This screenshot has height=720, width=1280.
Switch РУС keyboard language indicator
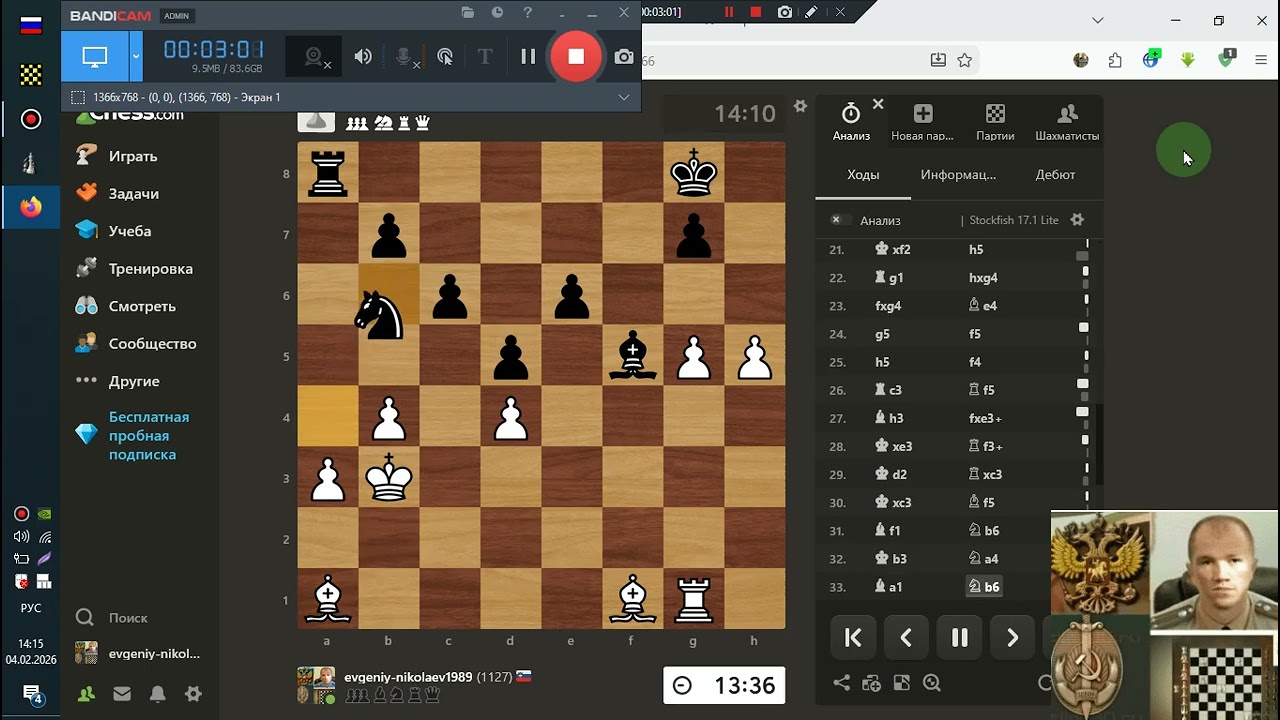31,608
